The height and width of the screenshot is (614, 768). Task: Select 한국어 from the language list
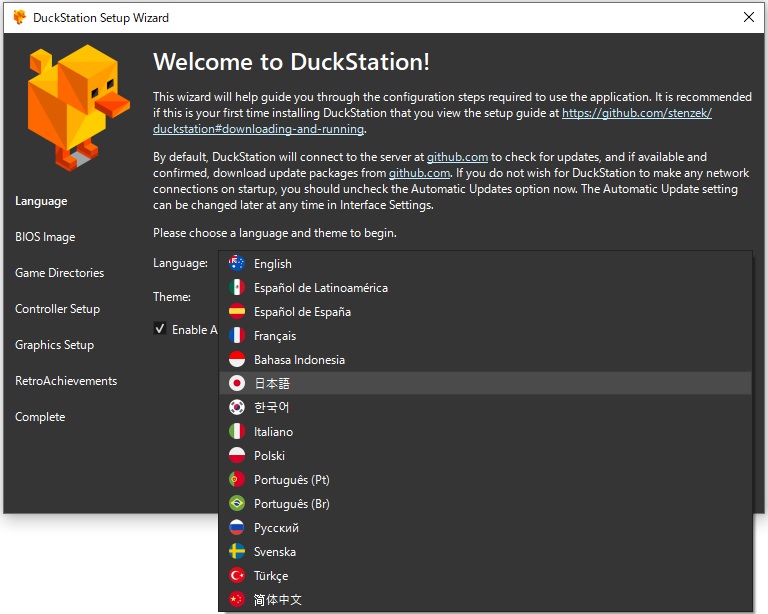click(x=485, y=407)
